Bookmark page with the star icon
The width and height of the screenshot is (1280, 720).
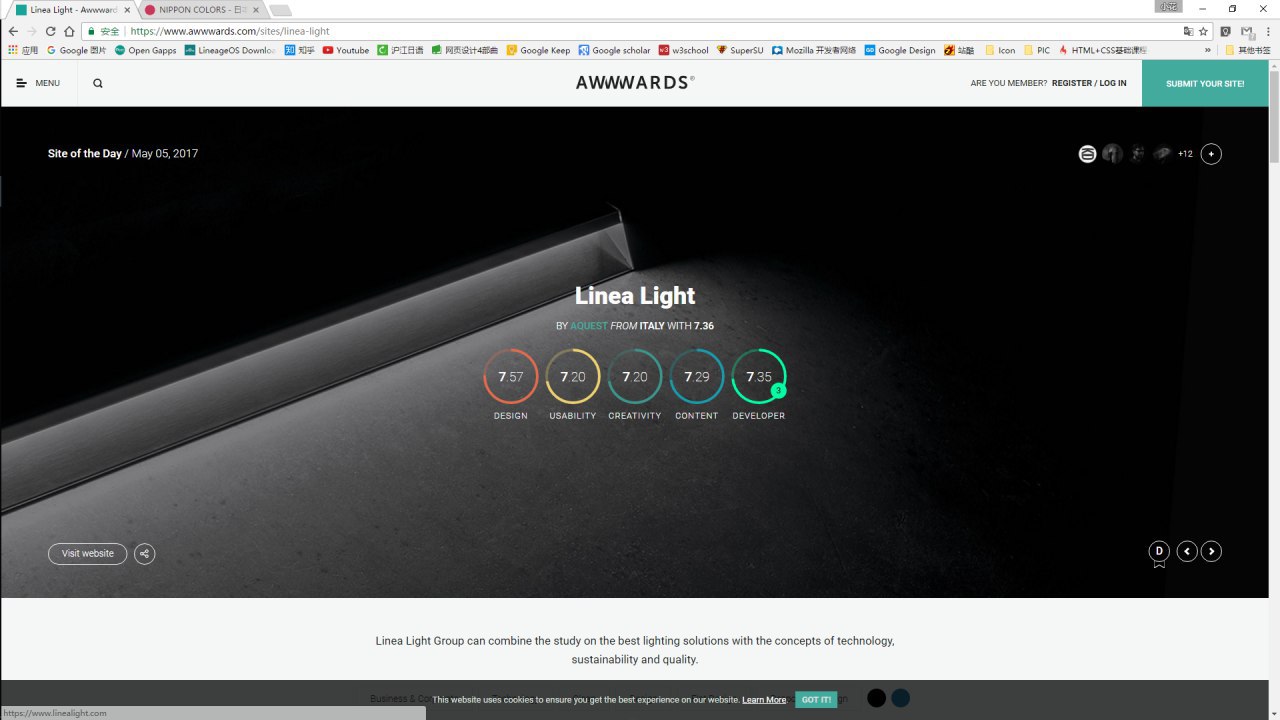(1204, 31)
